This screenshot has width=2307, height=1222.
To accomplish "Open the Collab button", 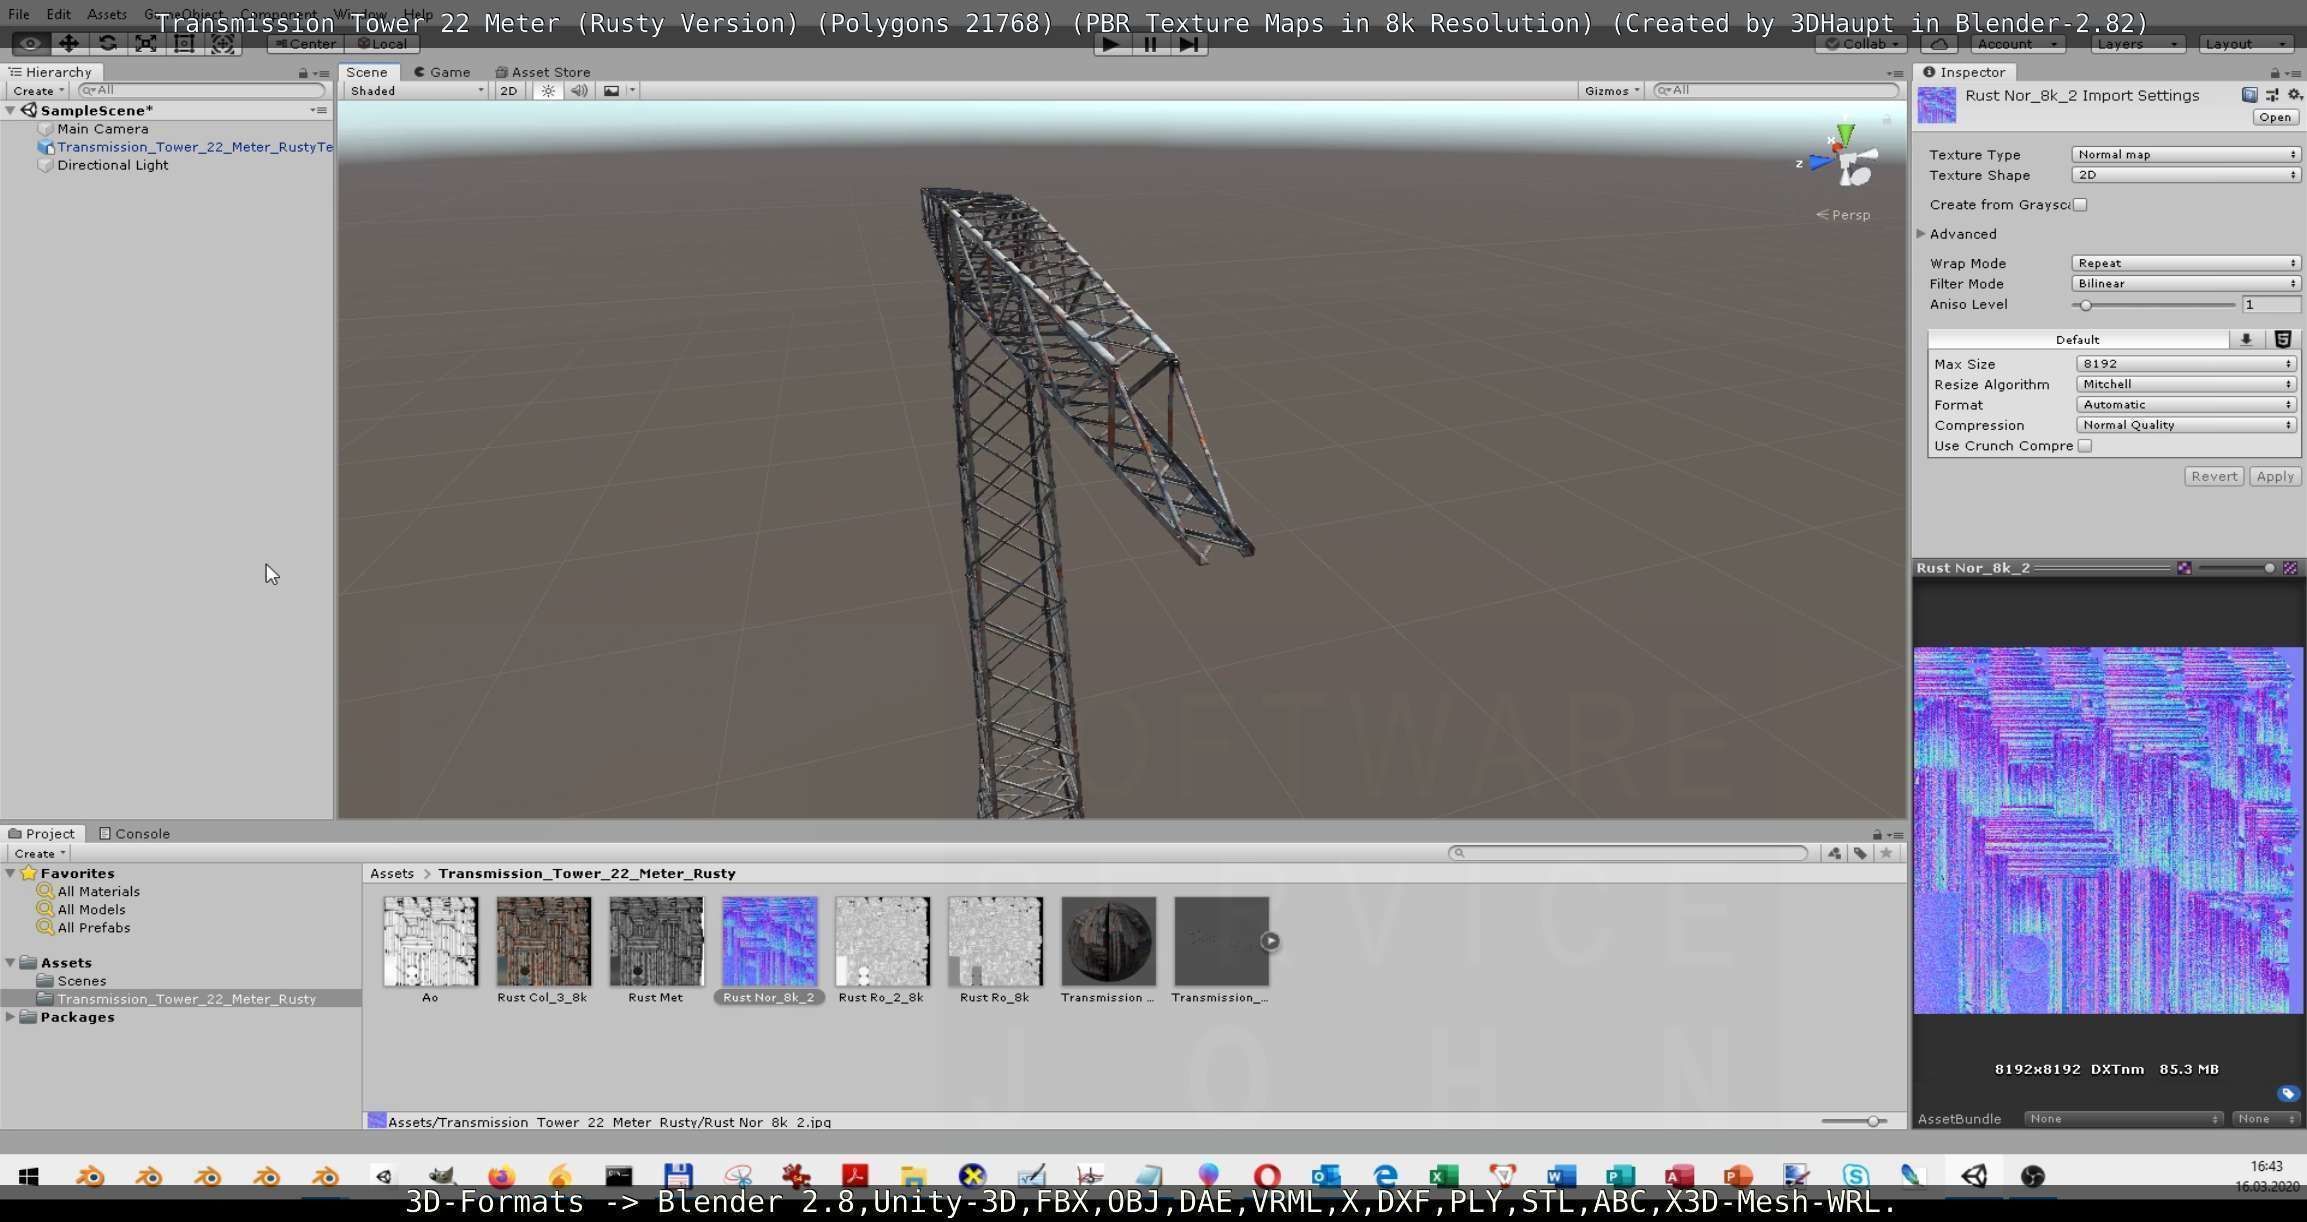I will pyautogui.click(x=1861, y=44).
